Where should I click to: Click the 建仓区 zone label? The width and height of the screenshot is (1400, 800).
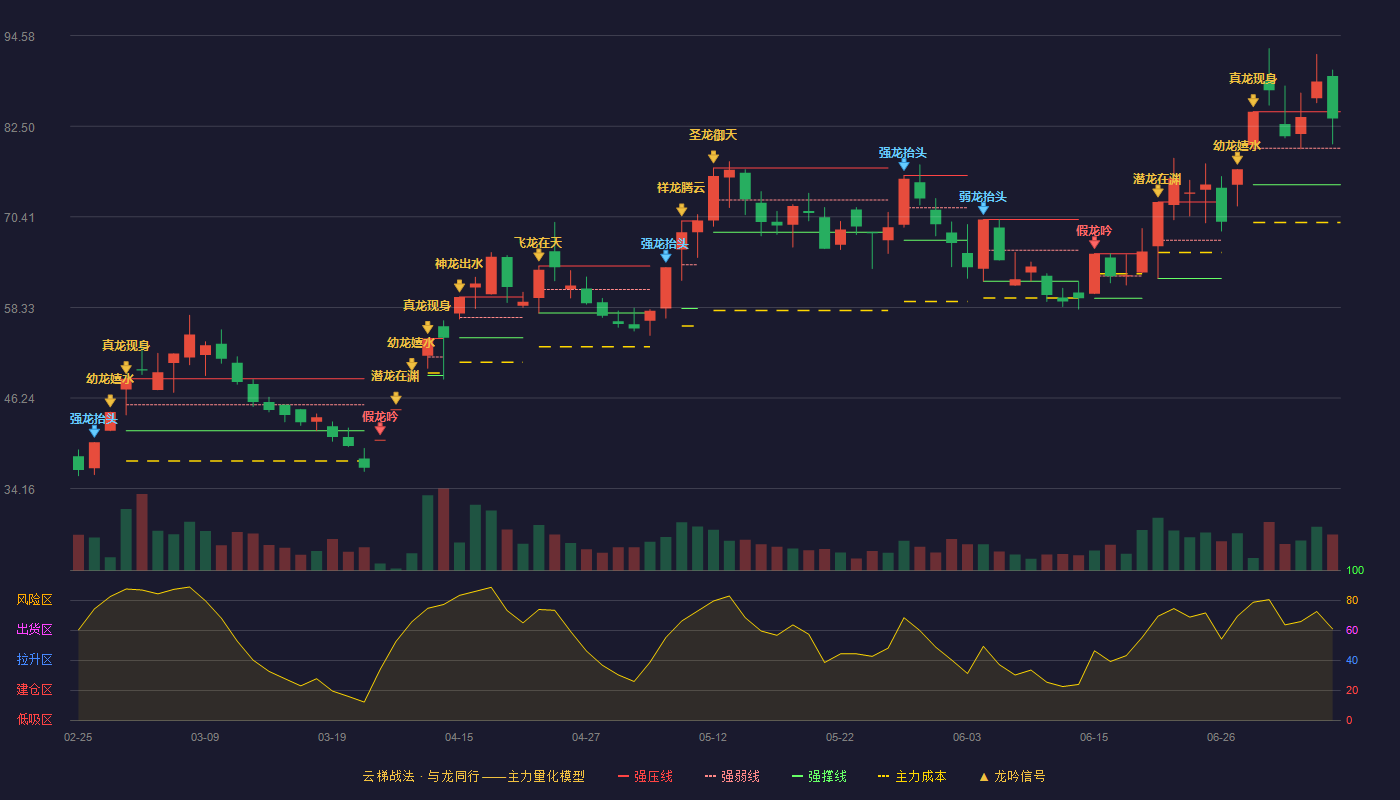pos(34,690)
